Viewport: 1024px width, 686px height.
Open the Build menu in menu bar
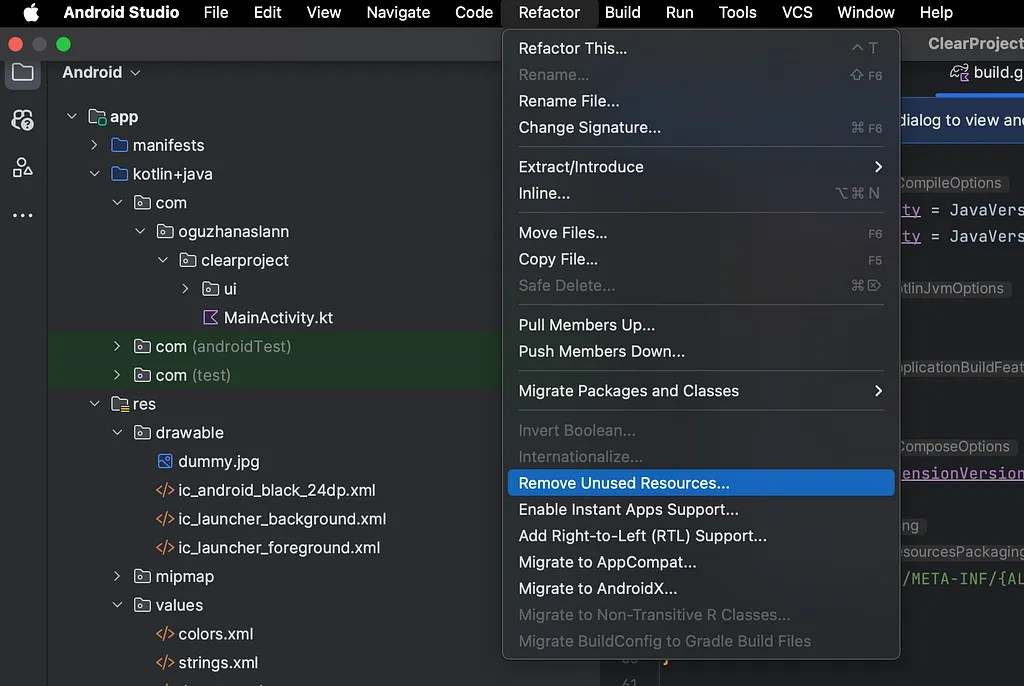pyautogui.click(x=622, y=13)
